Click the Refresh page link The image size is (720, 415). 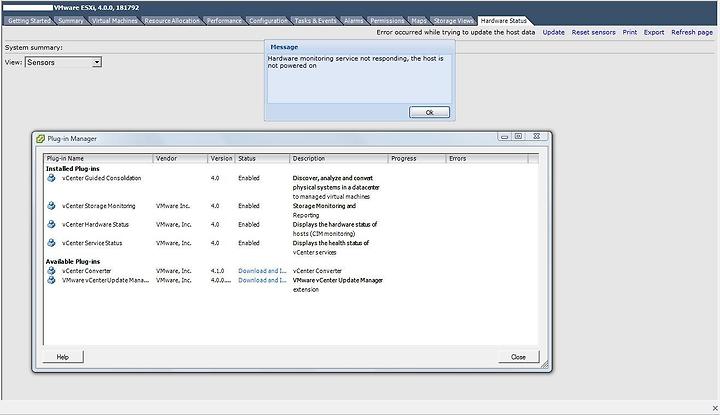point(692,32)
